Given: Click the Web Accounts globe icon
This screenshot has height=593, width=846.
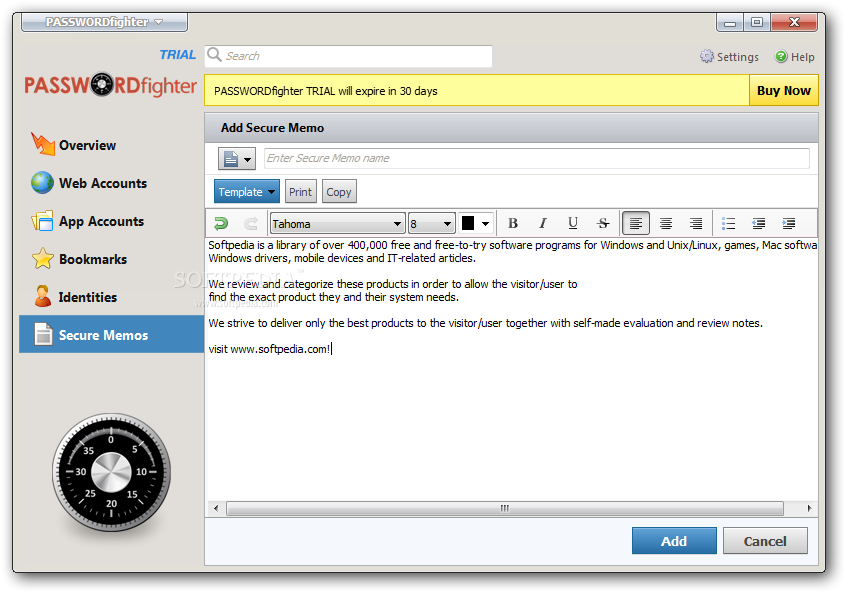Looking at the screenshot, I should 42,183.
